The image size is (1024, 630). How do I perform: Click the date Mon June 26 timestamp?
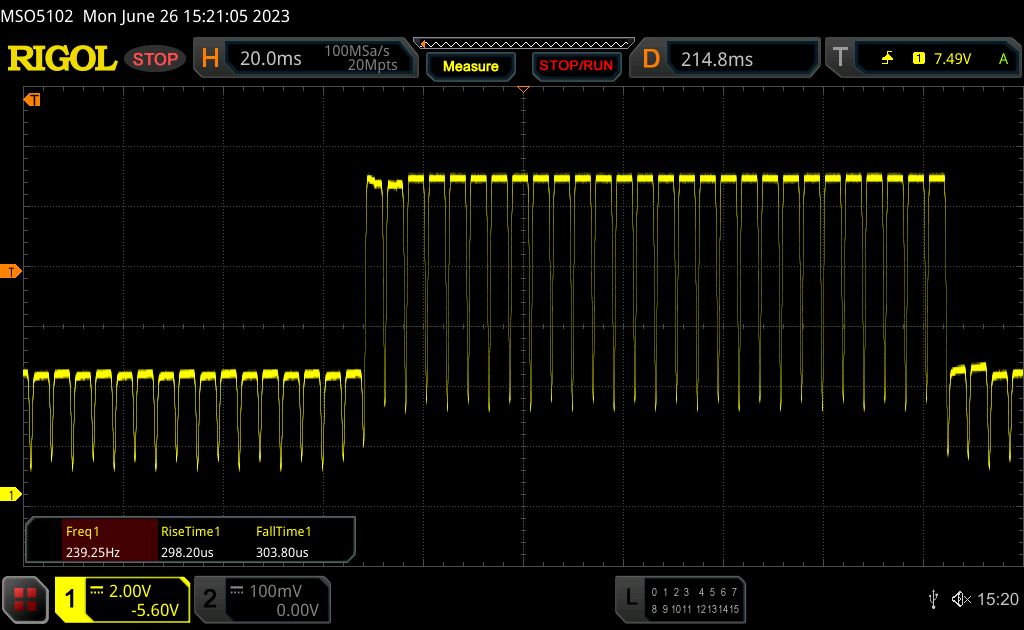coord(186,16)
